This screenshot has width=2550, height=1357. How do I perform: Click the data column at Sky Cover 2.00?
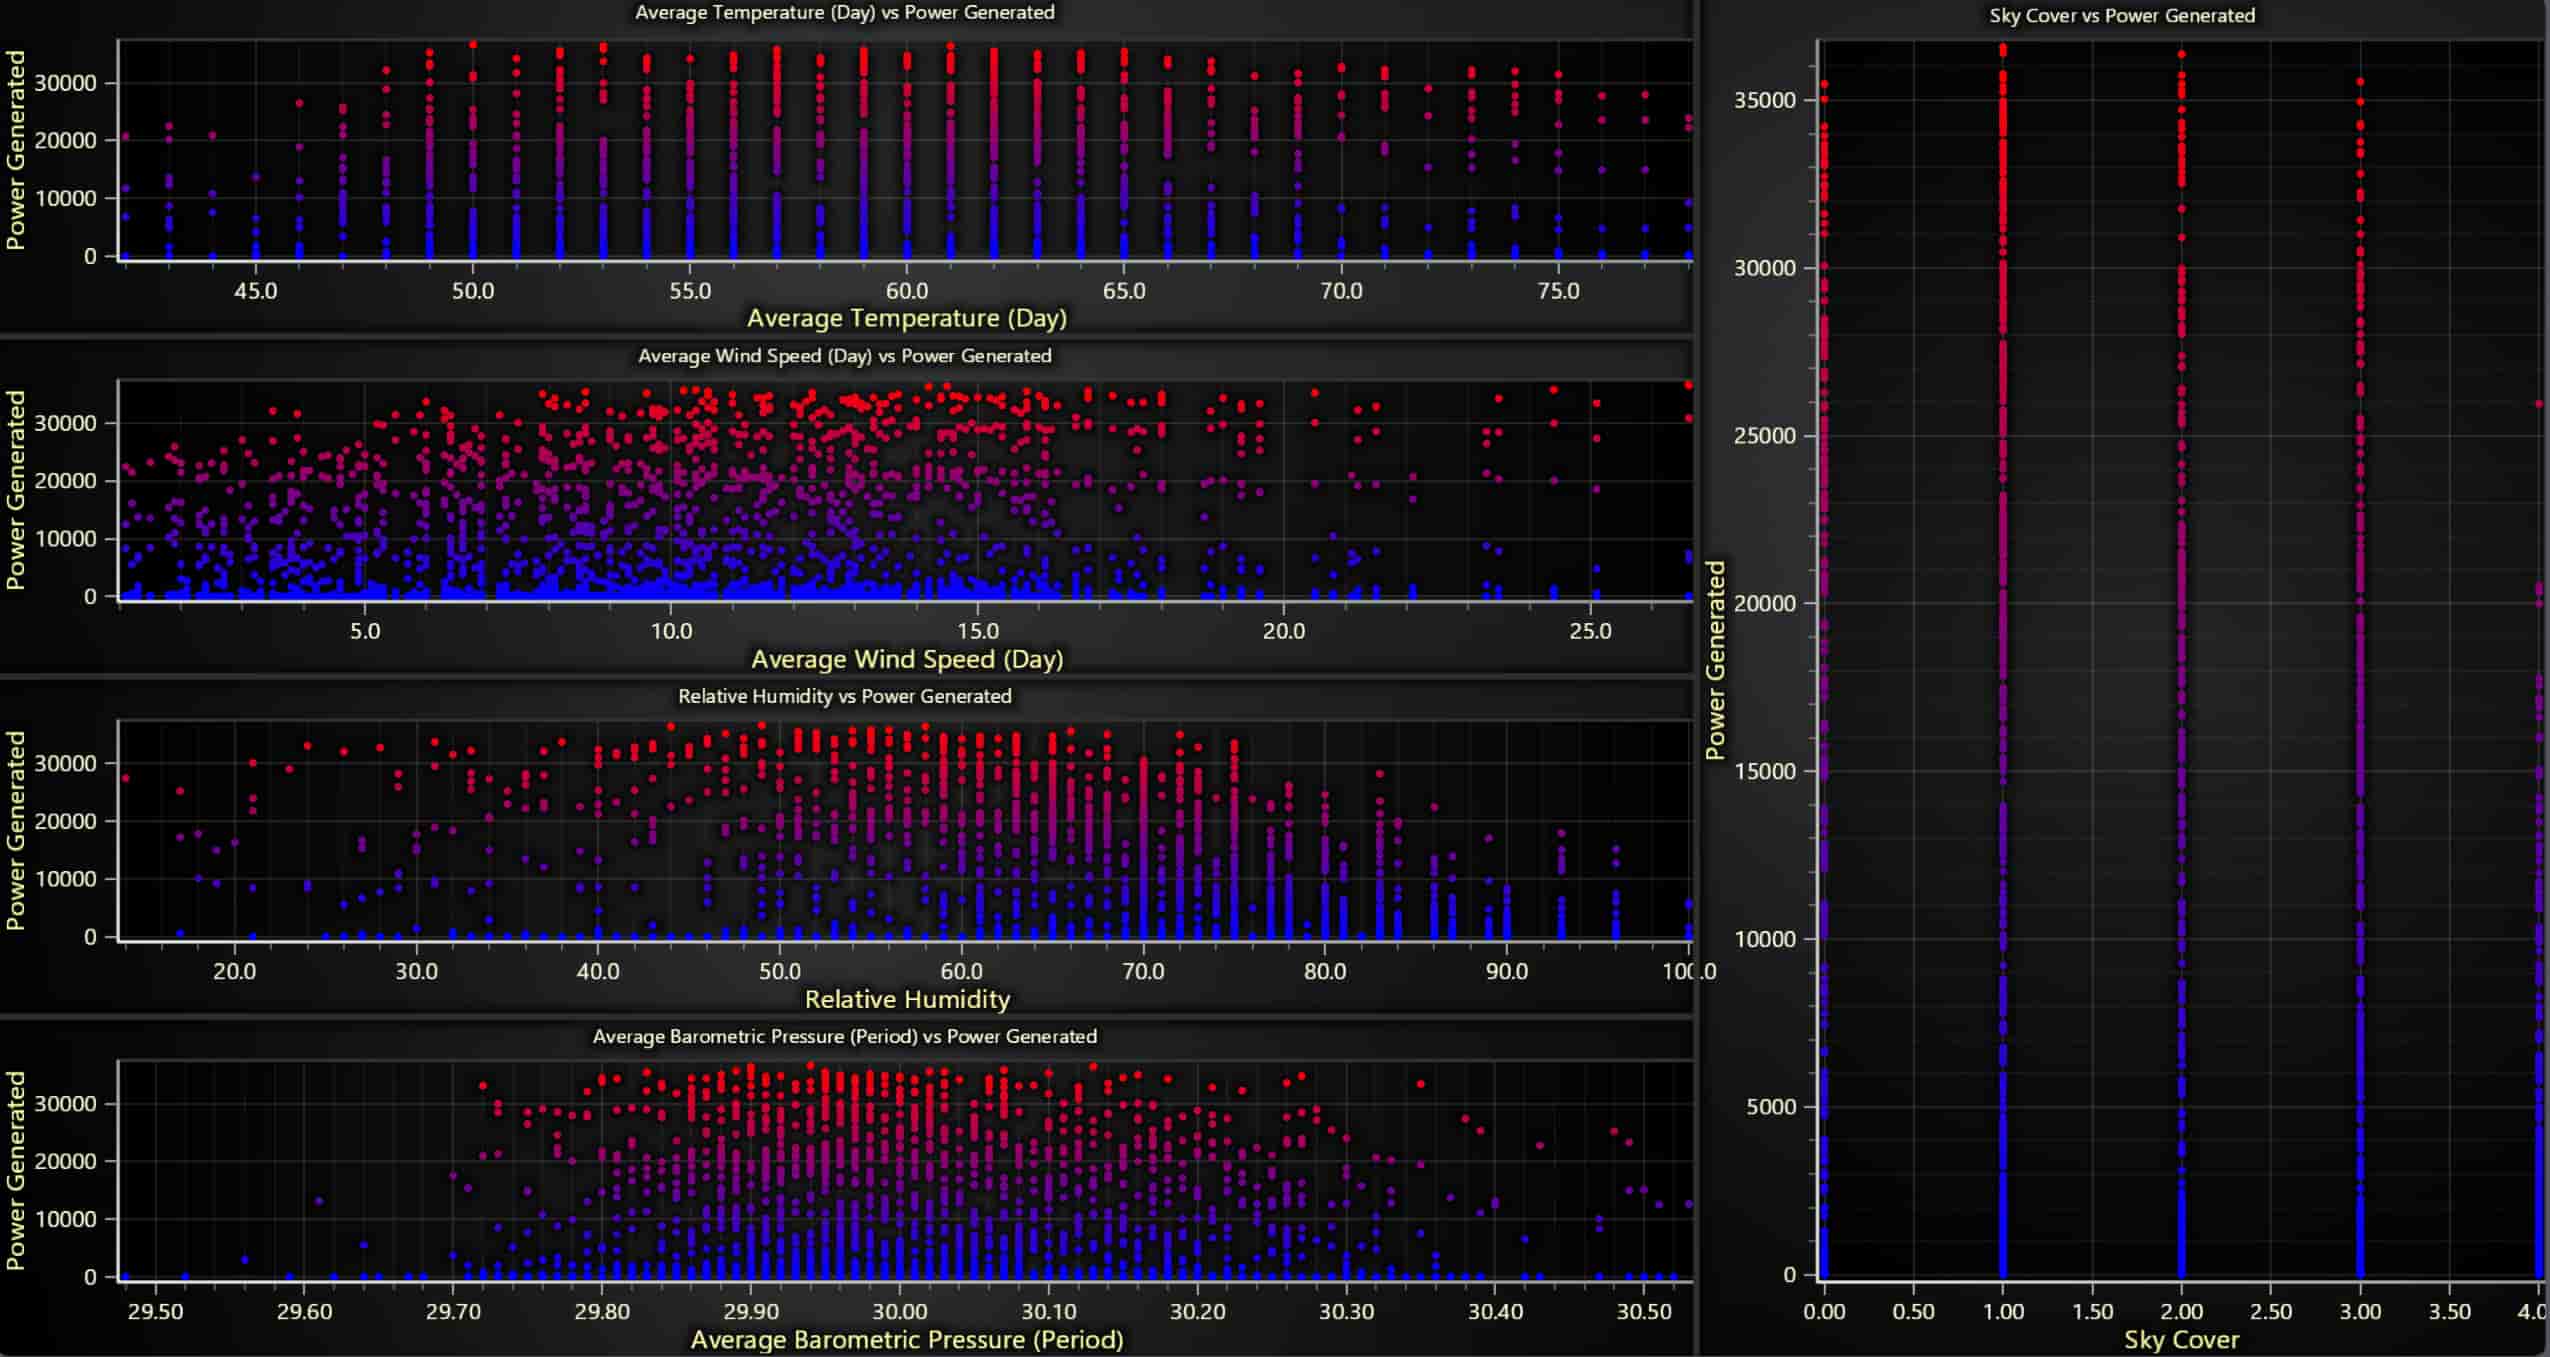2180,700
